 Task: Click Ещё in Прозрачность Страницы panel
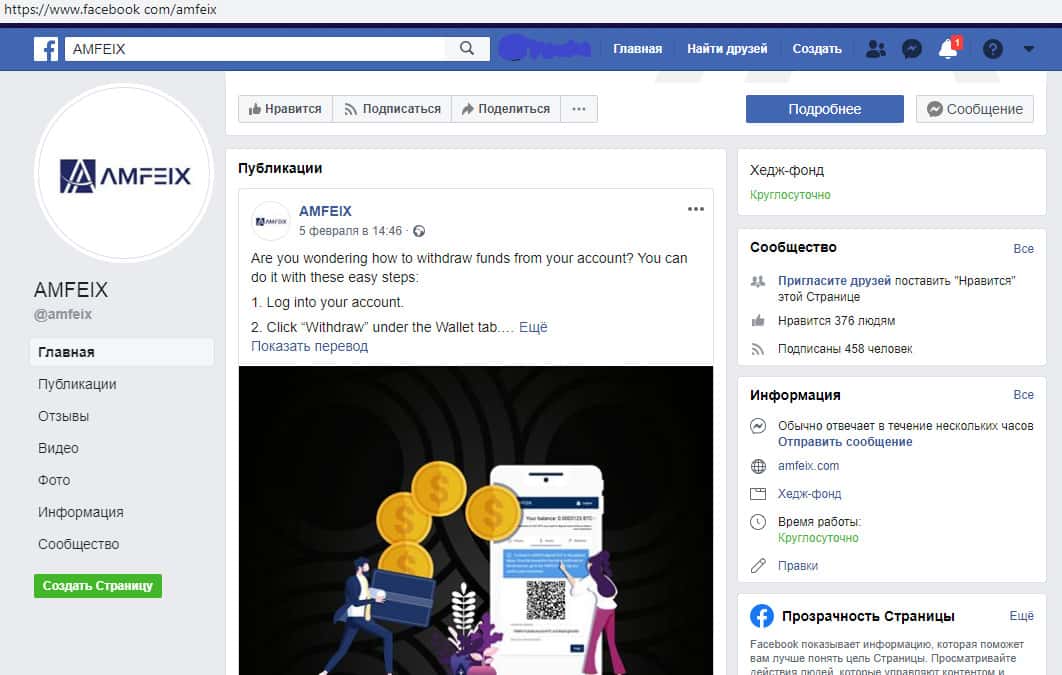[1021, 615]
